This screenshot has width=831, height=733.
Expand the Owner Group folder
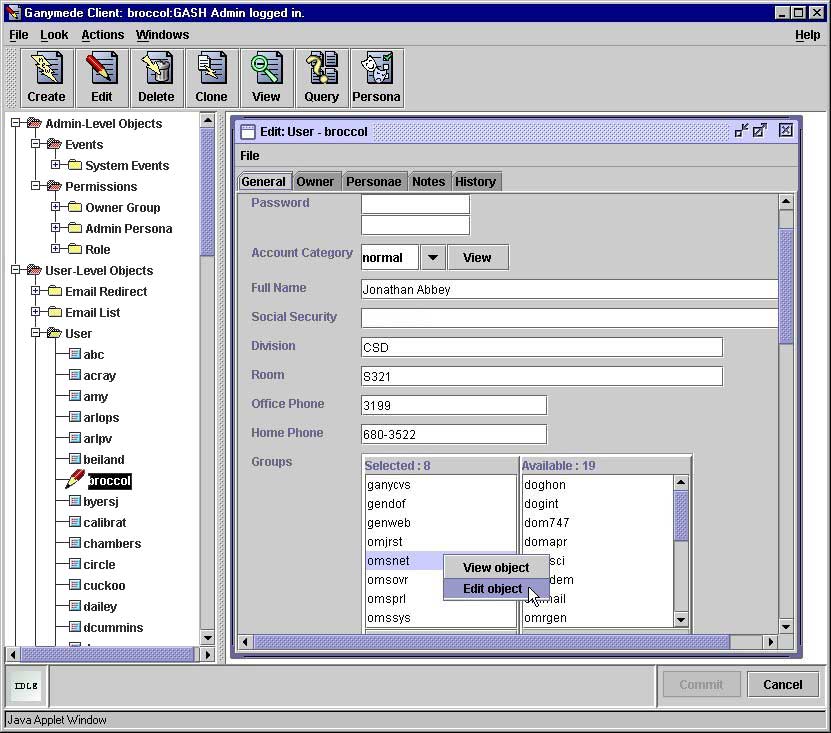click(56, 208)
